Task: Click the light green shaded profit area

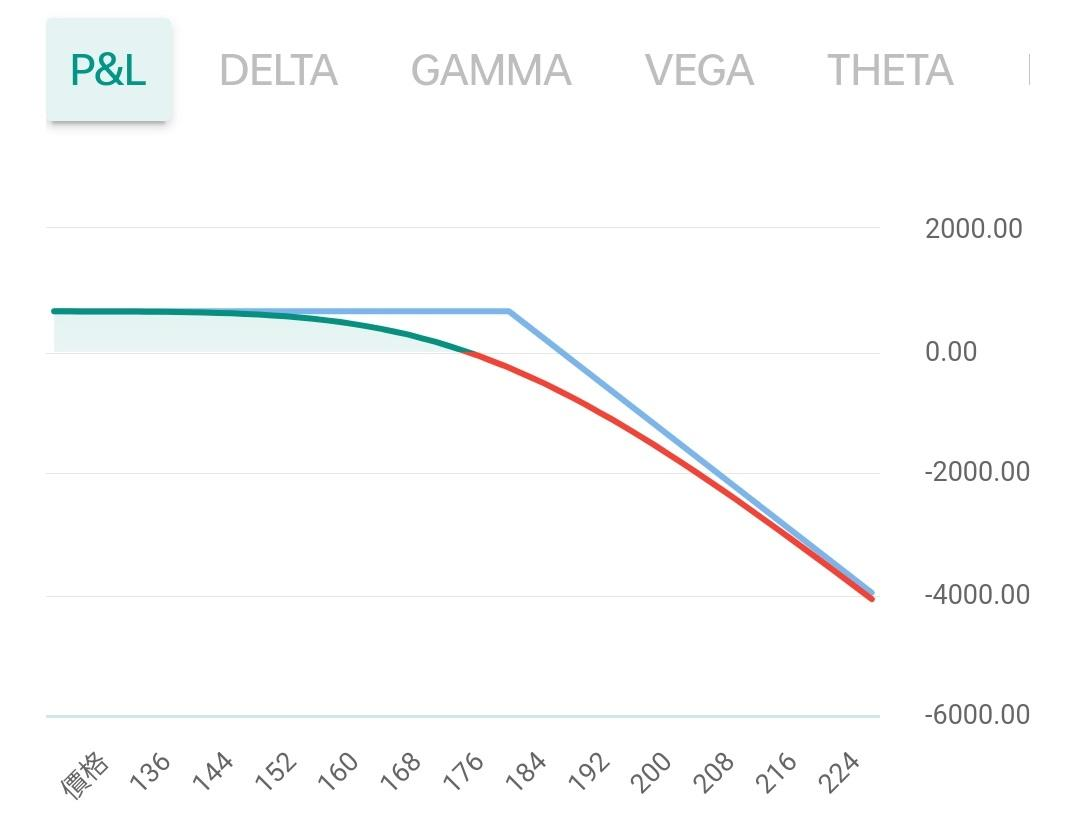Action: coord(200,333)
